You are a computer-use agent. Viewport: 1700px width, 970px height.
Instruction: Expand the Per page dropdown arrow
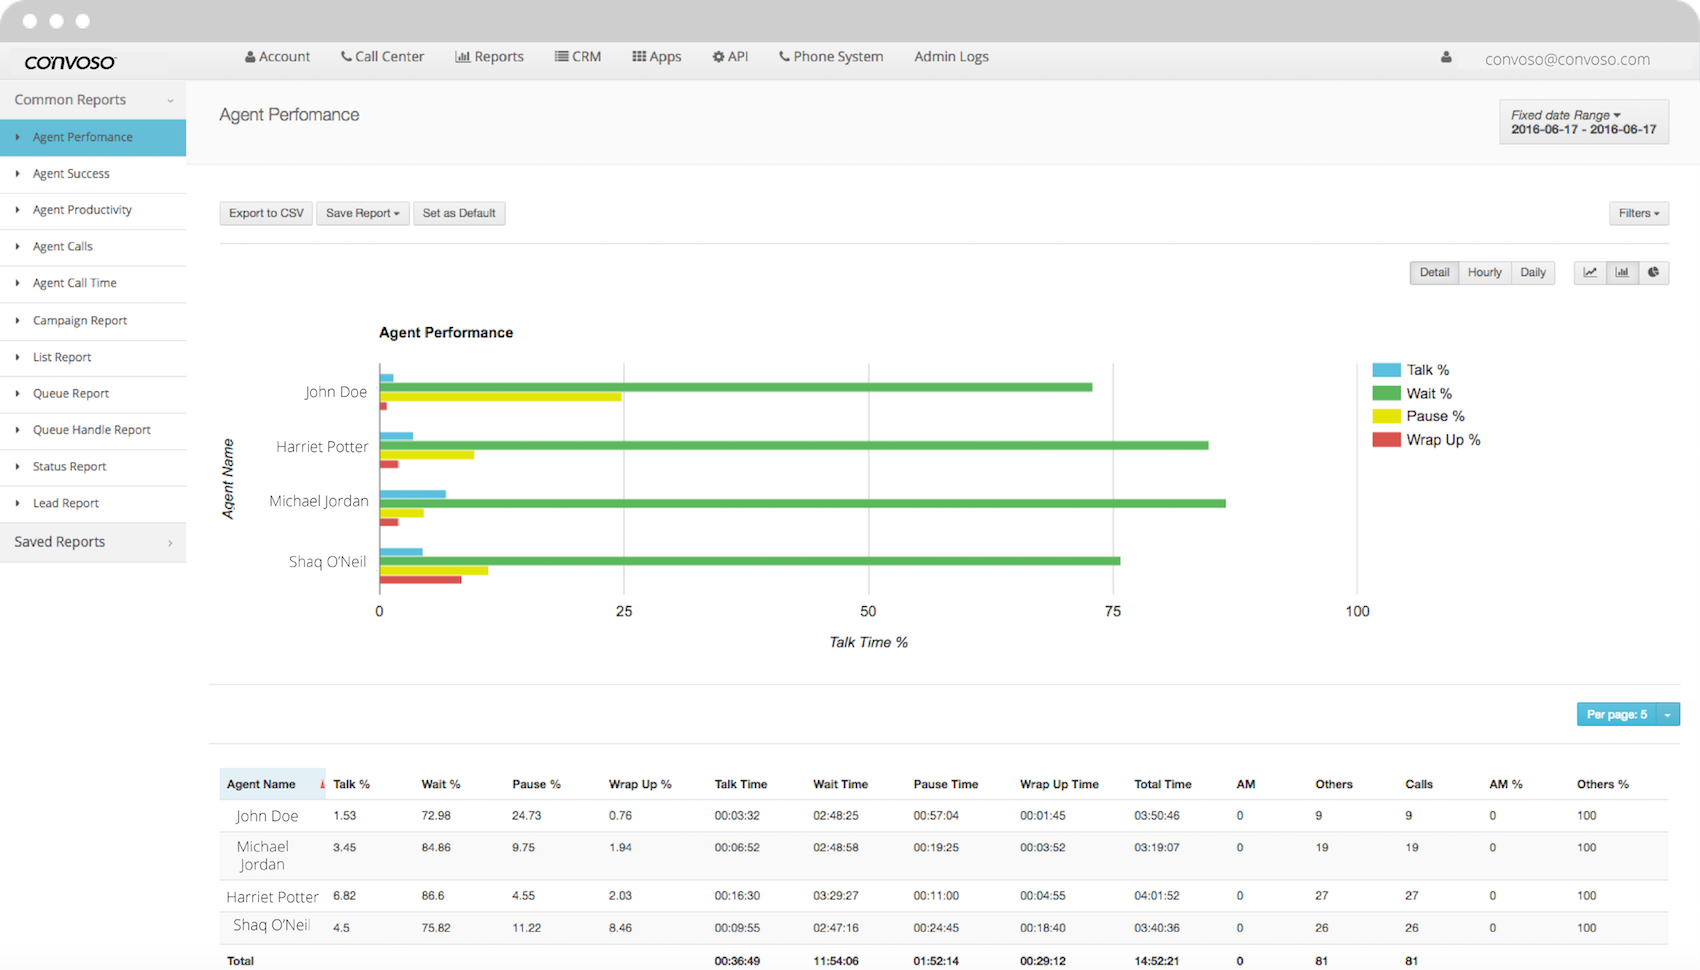click(1667, 715)
